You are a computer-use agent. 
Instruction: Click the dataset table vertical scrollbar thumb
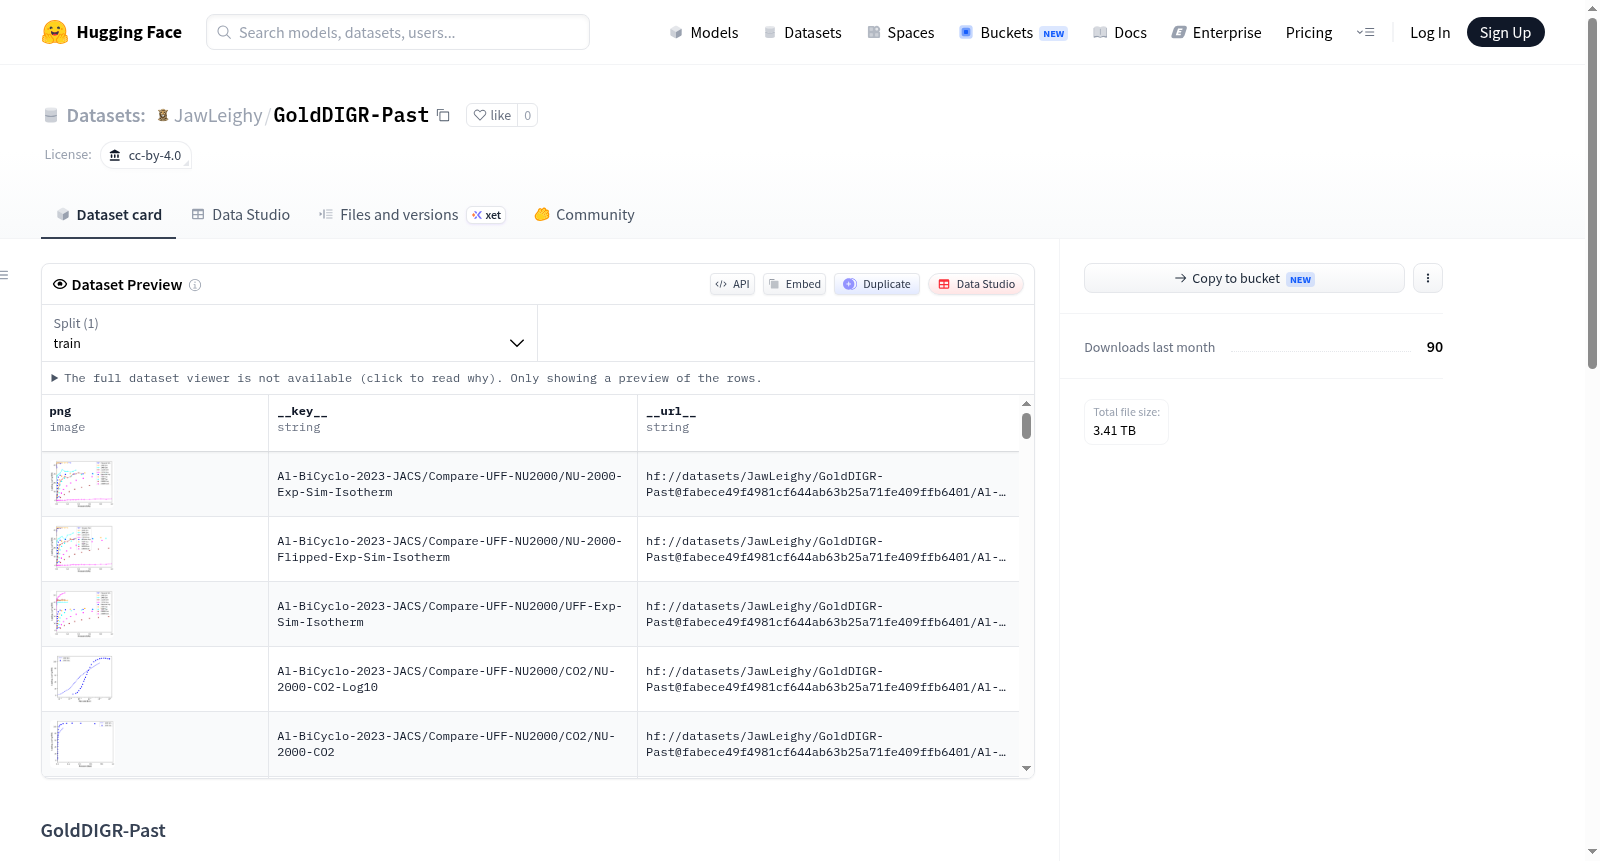(1026, 426)
